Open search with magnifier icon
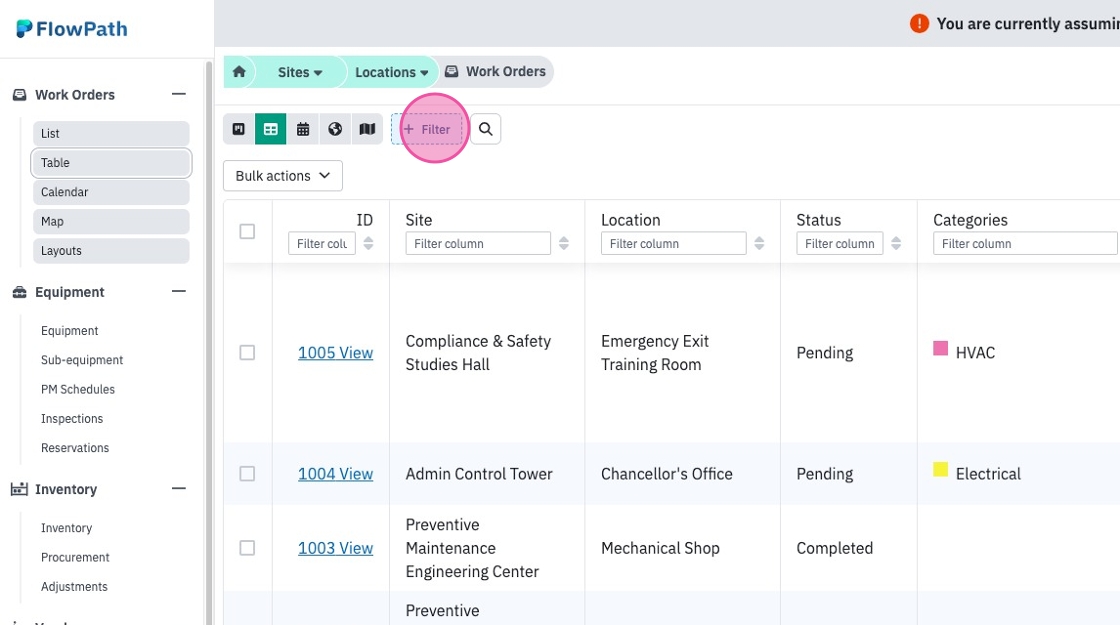The image size is (1120, 625). 486,129
